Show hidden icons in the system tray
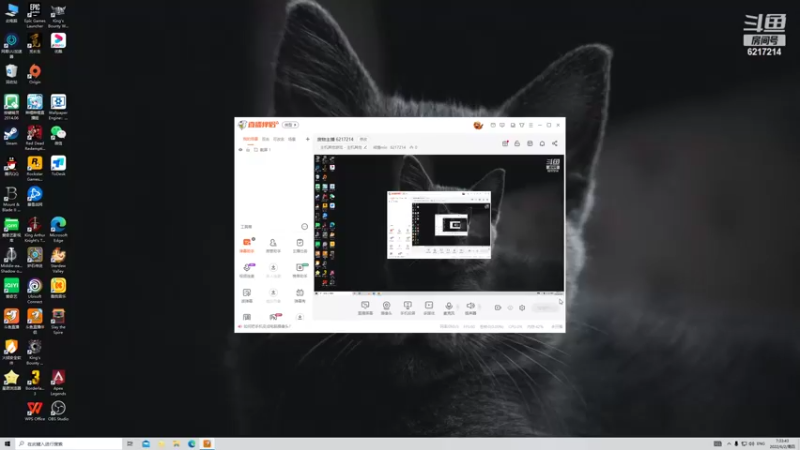The image size is (800, 450). pos(729,444)
